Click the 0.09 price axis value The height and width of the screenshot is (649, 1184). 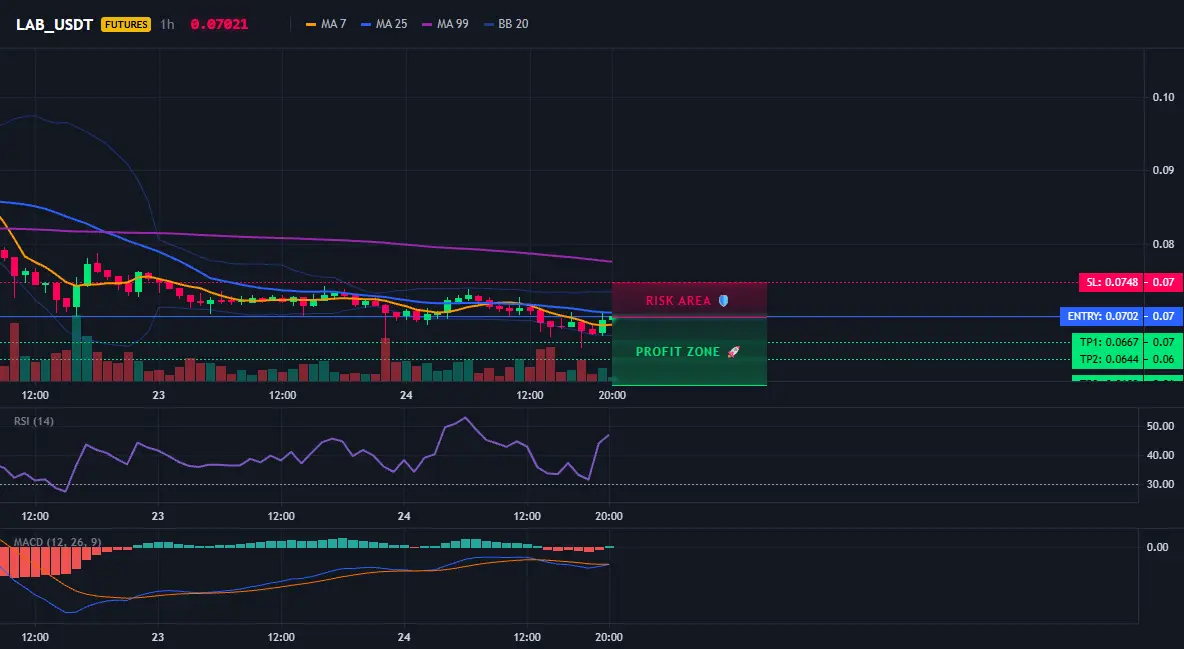coord(1163,170)
